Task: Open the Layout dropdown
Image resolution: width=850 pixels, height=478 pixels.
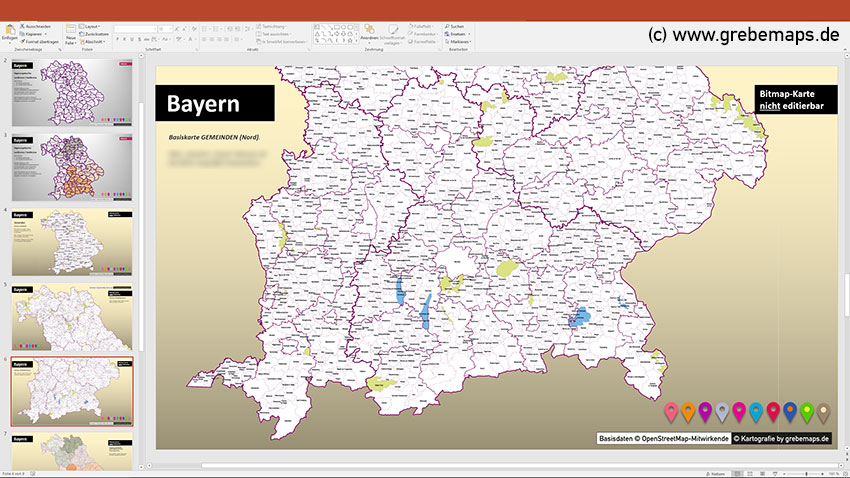Action: (92, 25)
